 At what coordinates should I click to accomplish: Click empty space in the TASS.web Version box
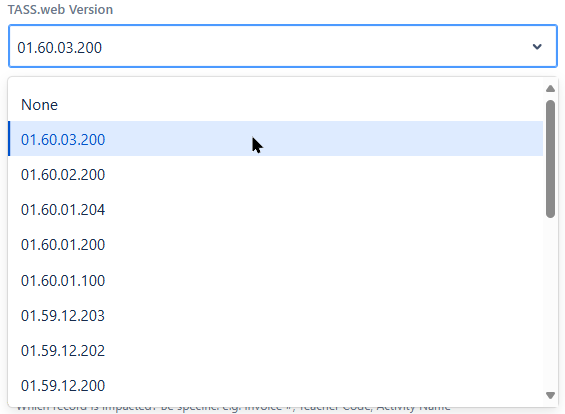click(x=317, y=47)
